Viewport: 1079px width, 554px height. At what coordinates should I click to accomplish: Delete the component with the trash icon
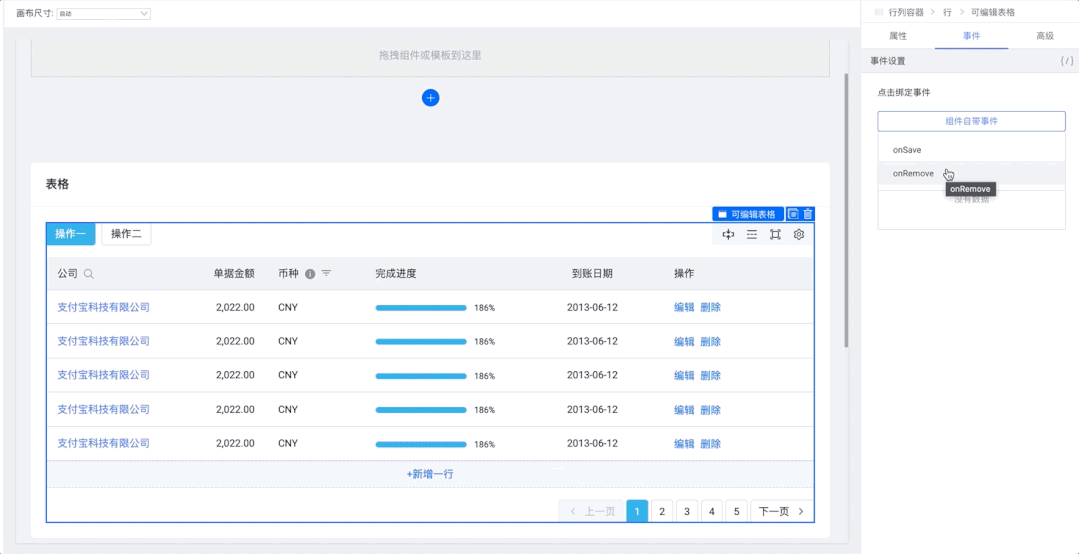coord(808,214)
